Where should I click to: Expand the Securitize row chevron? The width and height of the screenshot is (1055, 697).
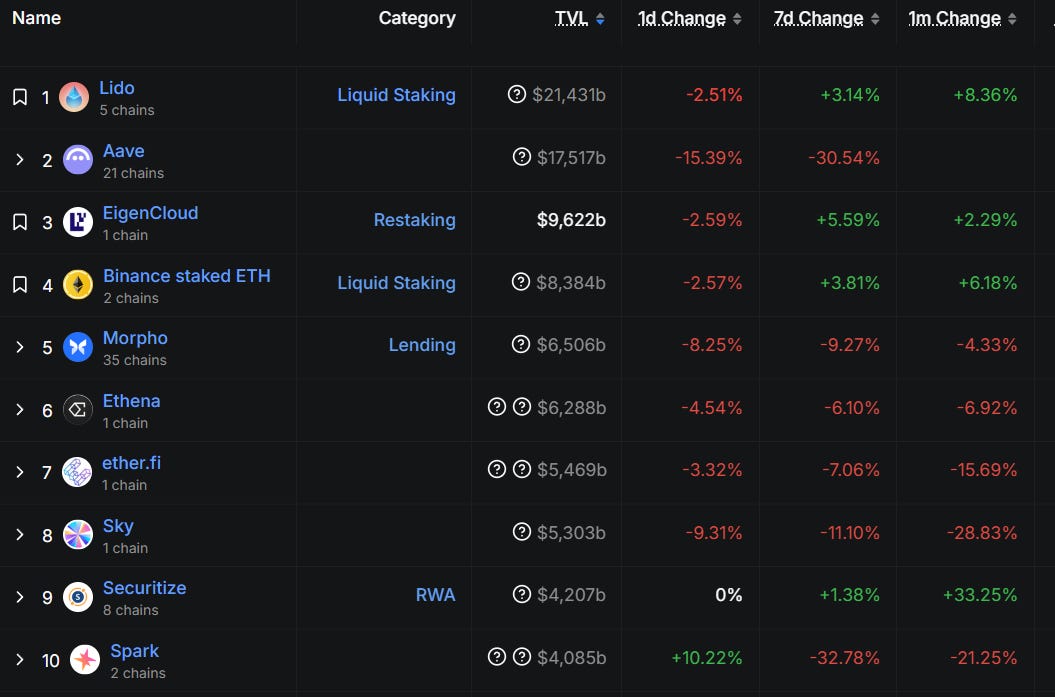pos(20,597)
